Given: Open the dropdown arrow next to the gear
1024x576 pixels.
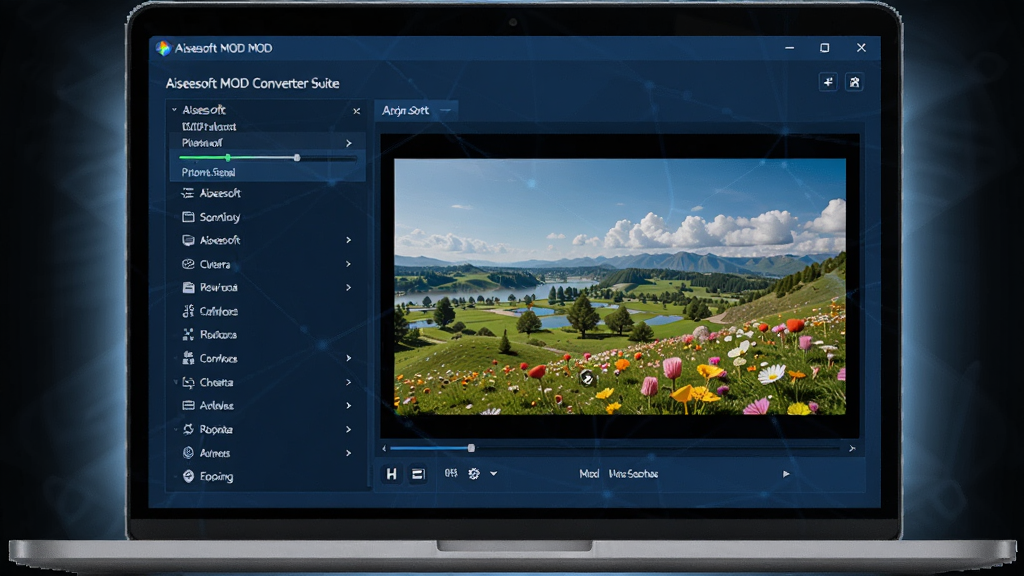Looking at the screenshot, I should [494, 473].
